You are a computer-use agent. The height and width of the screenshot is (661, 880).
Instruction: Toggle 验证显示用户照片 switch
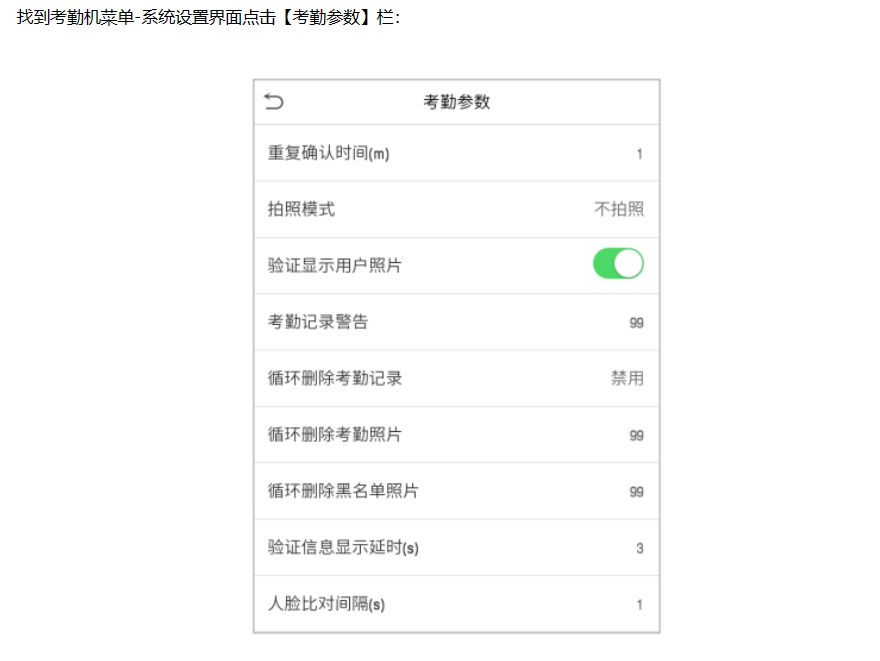point(618,264)
